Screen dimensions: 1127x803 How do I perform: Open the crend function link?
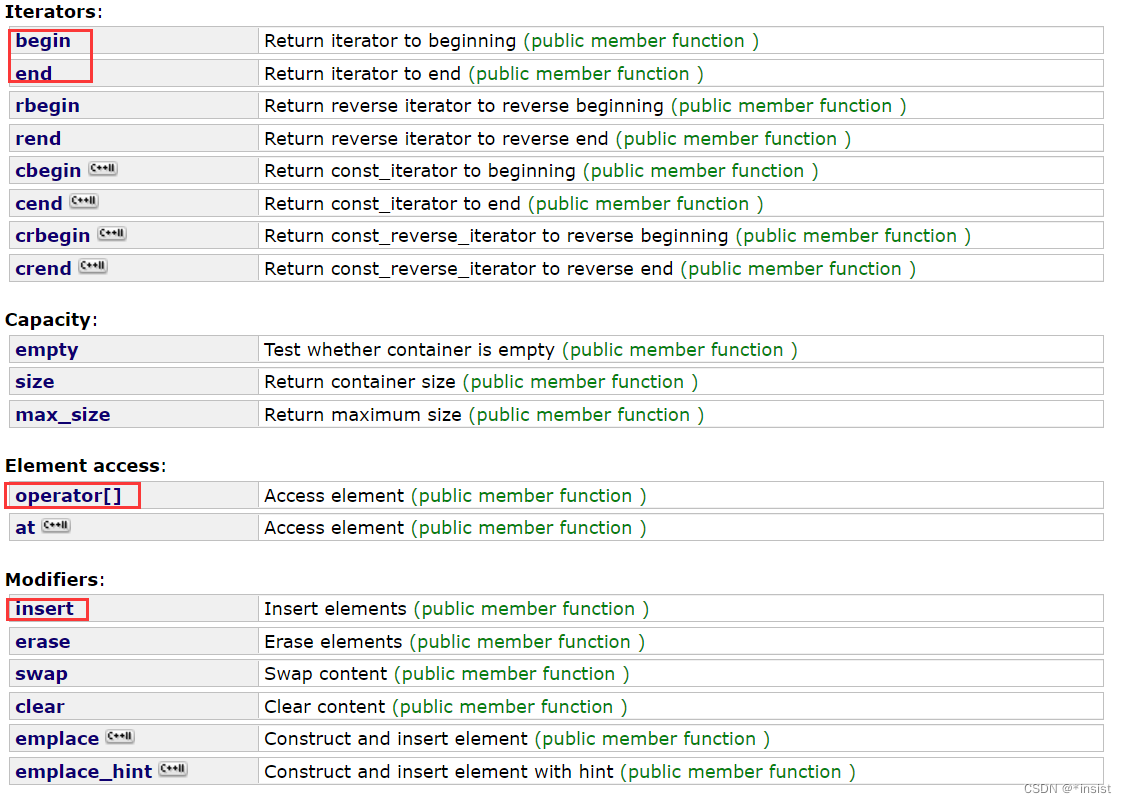point(43,269)
